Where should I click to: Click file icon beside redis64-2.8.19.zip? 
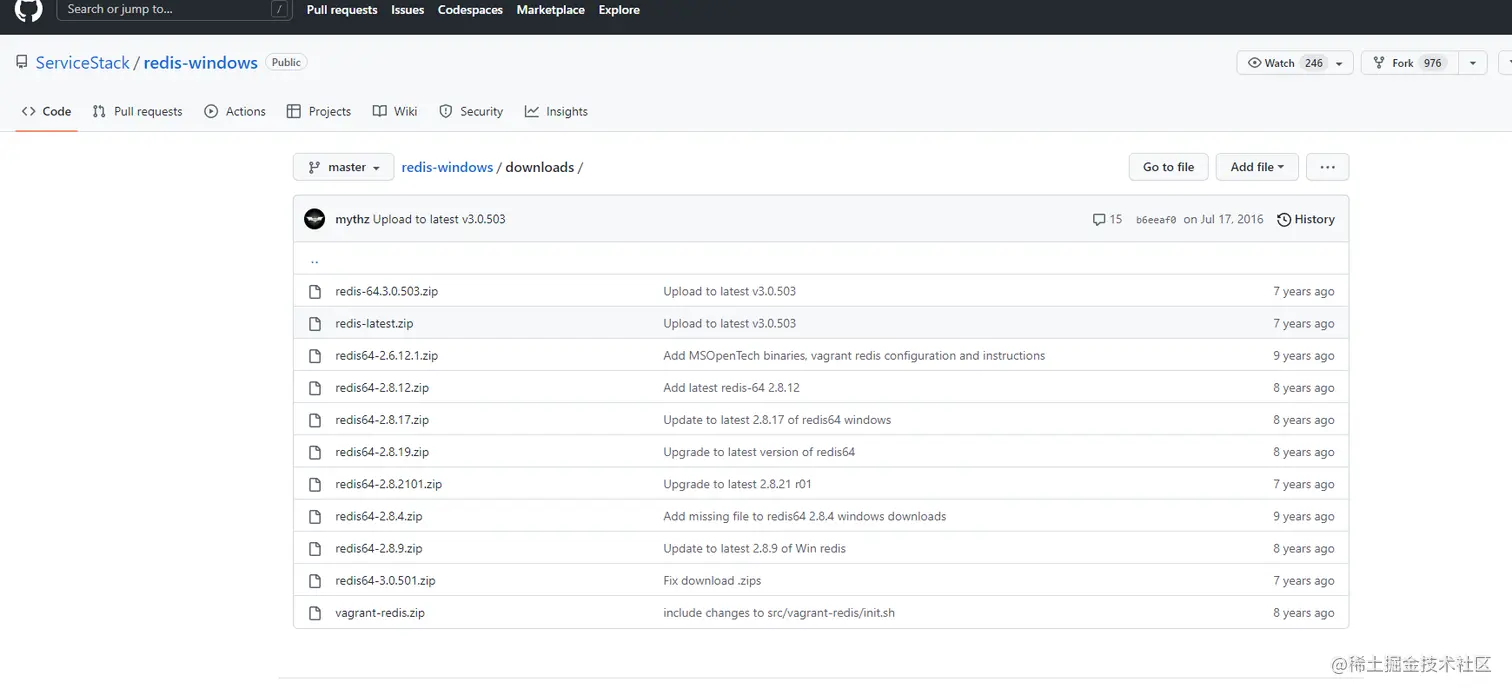click(x=315, y=452)
